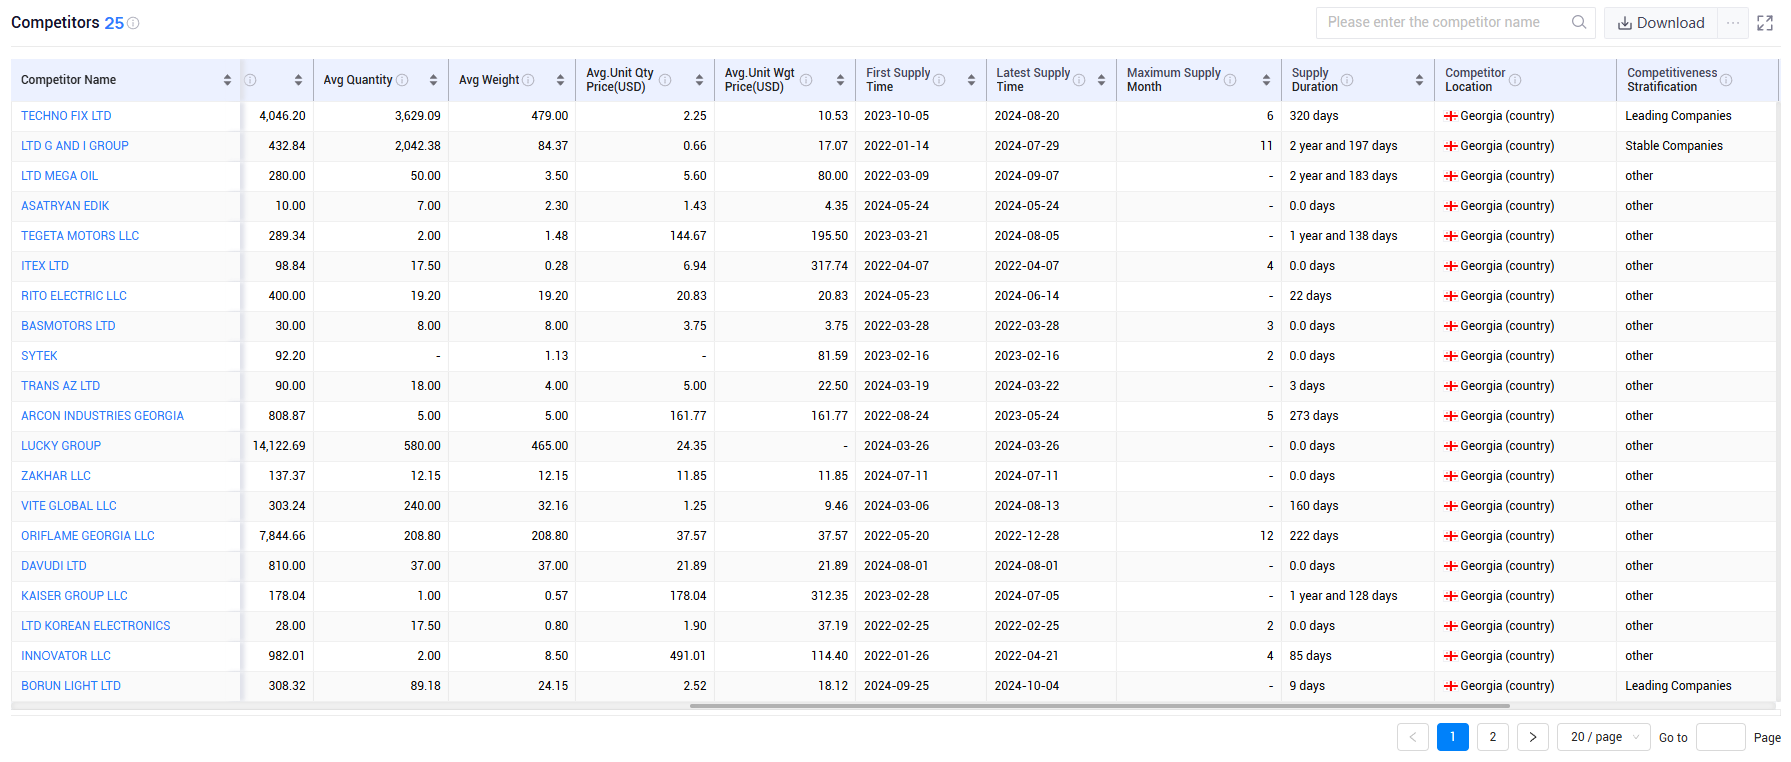Open the 20 / page size dropdown

point(1604,737)
